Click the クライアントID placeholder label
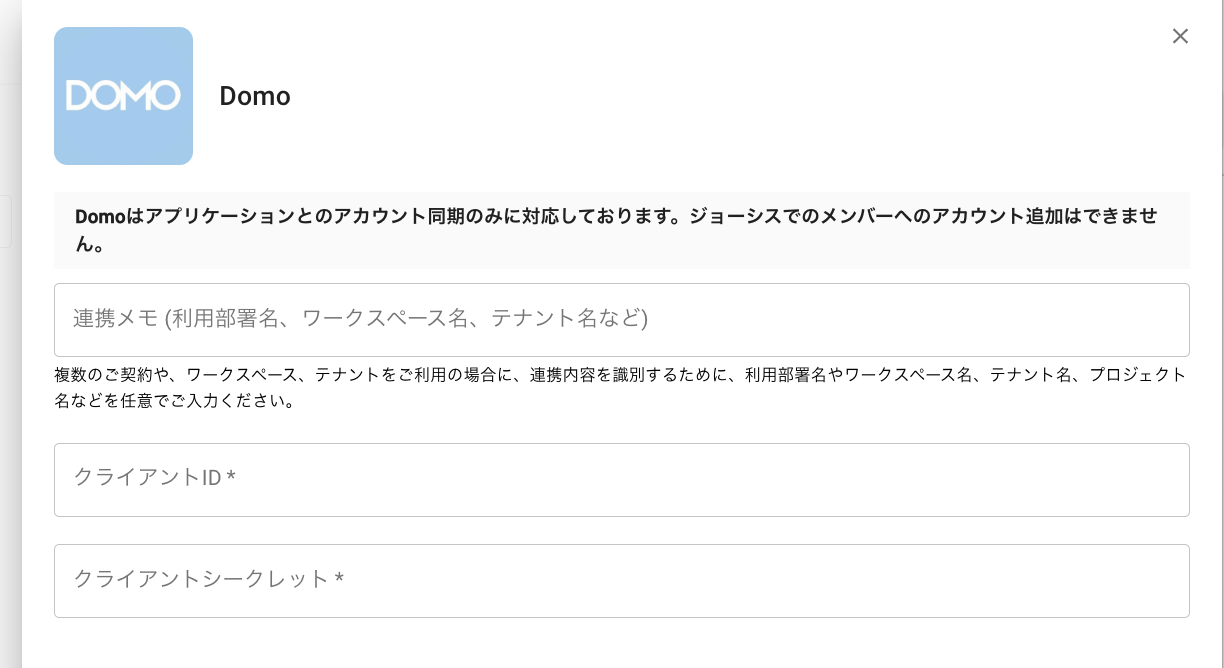 147,478
